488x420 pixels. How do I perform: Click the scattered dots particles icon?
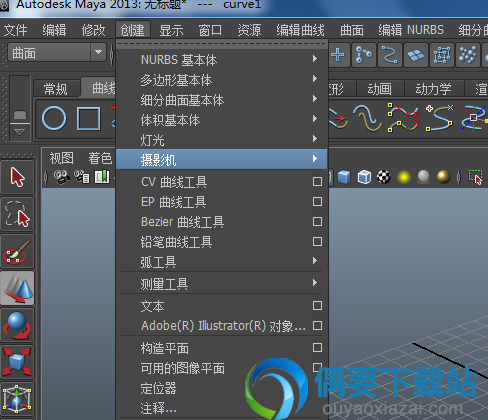[467, 55]
